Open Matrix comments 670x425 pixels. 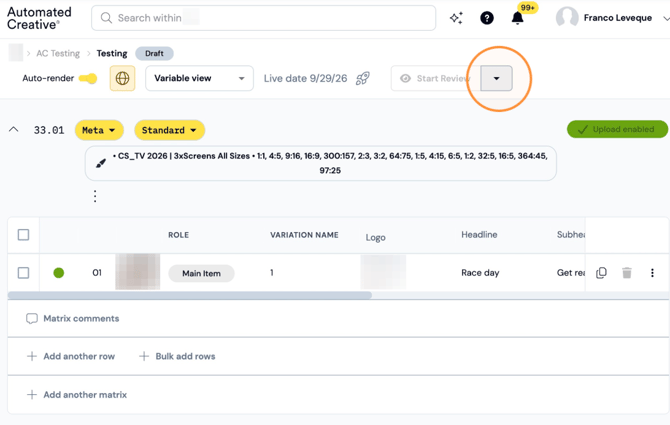pos(73,319)
